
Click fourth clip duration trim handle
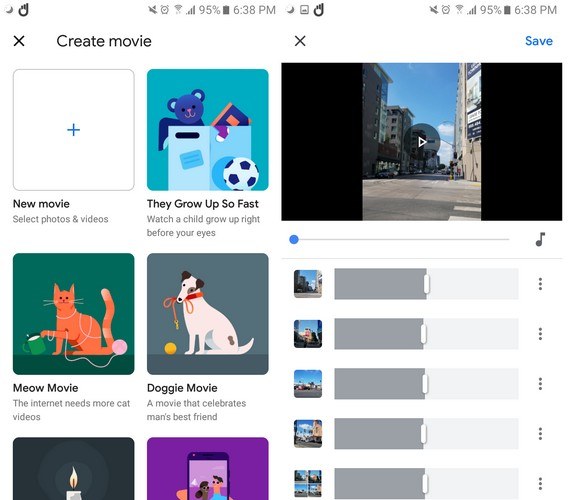coord(423,434)
